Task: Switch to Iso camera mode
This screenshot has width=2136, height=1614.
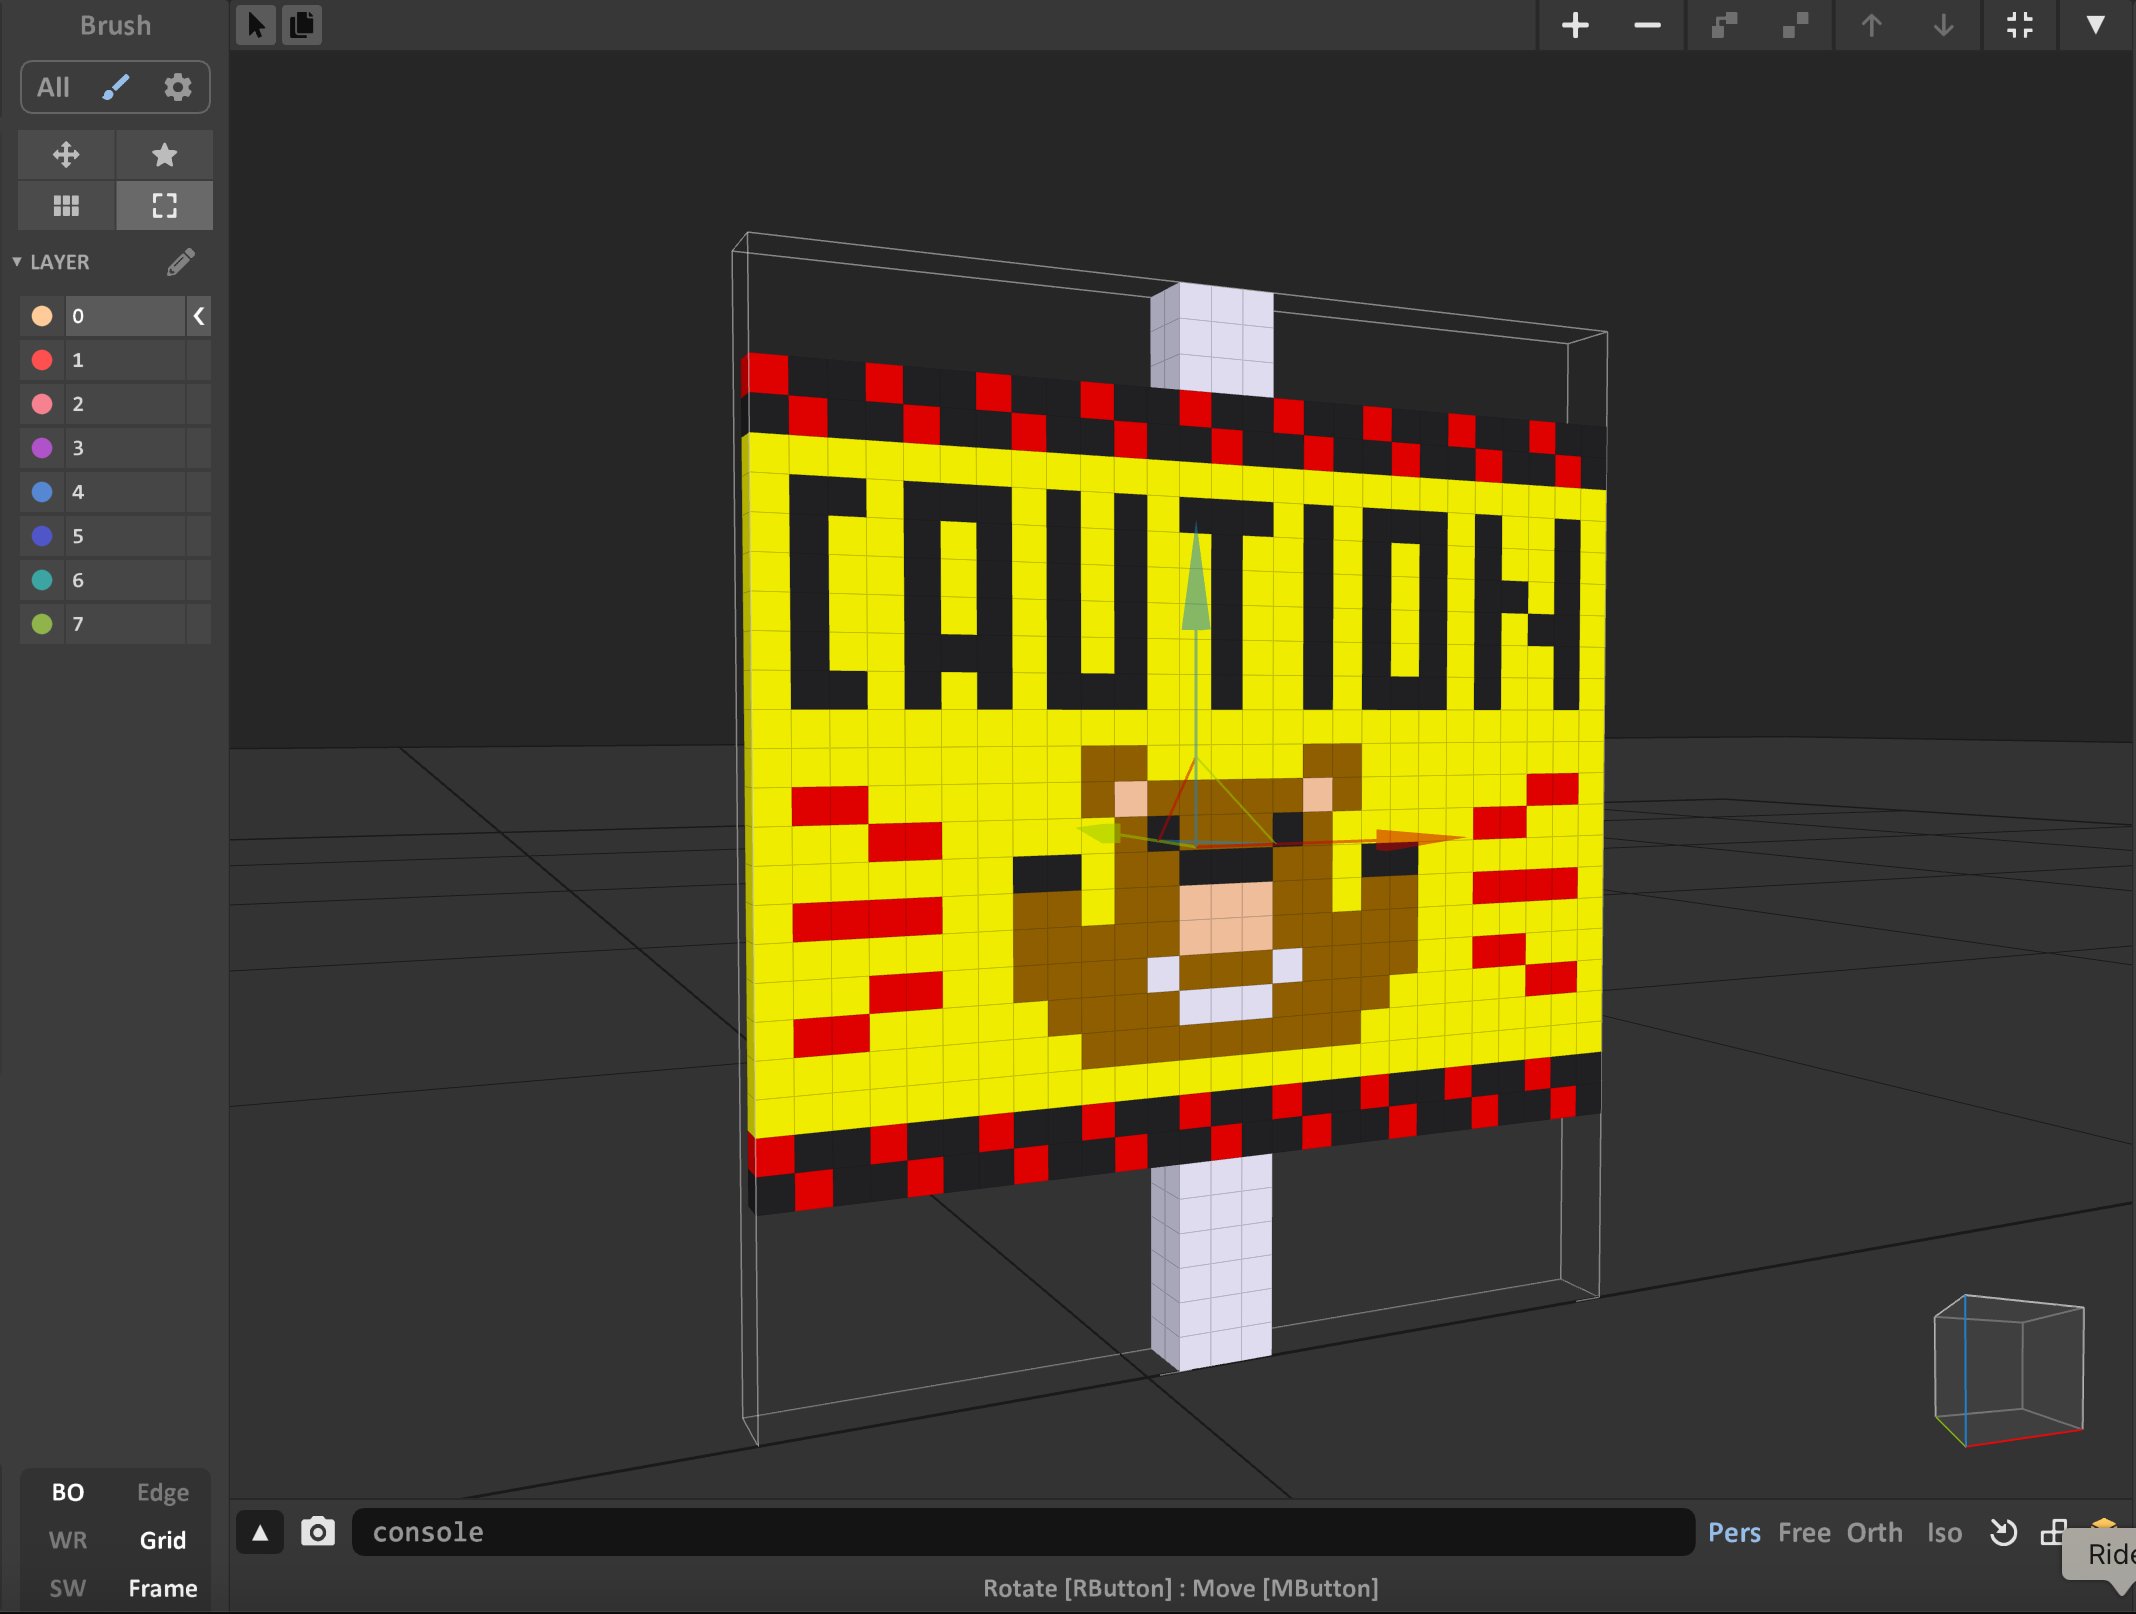Action: click(1944, 1533)
